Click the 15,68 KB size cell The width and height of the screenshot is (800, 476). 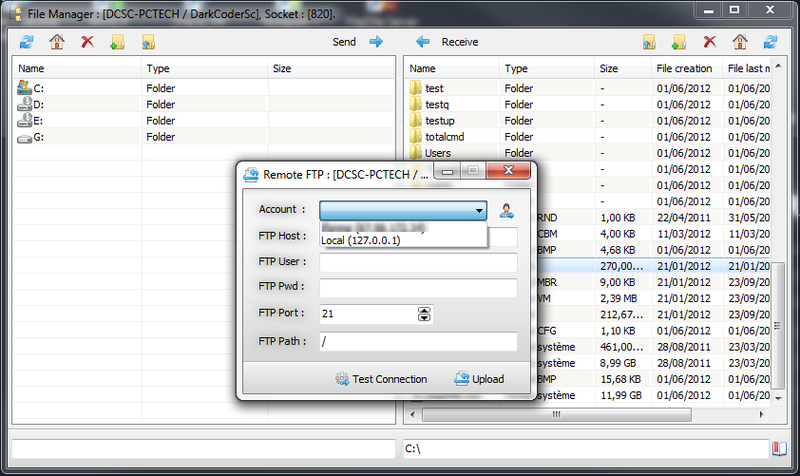pyautogui.click(x=620, y=379)
